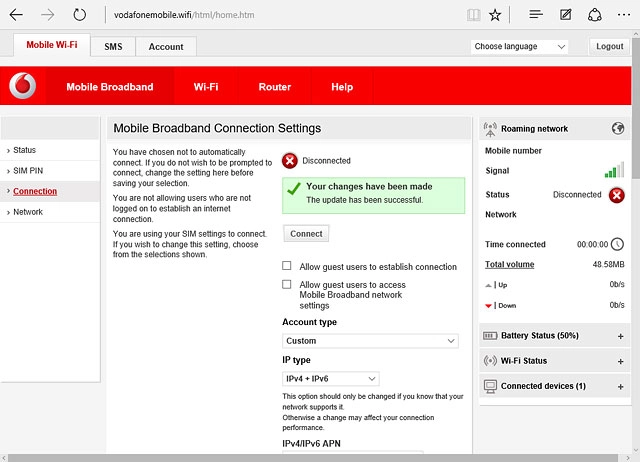Open the Account type Custom dropdown
640x462 pixels.
(370, 341)
